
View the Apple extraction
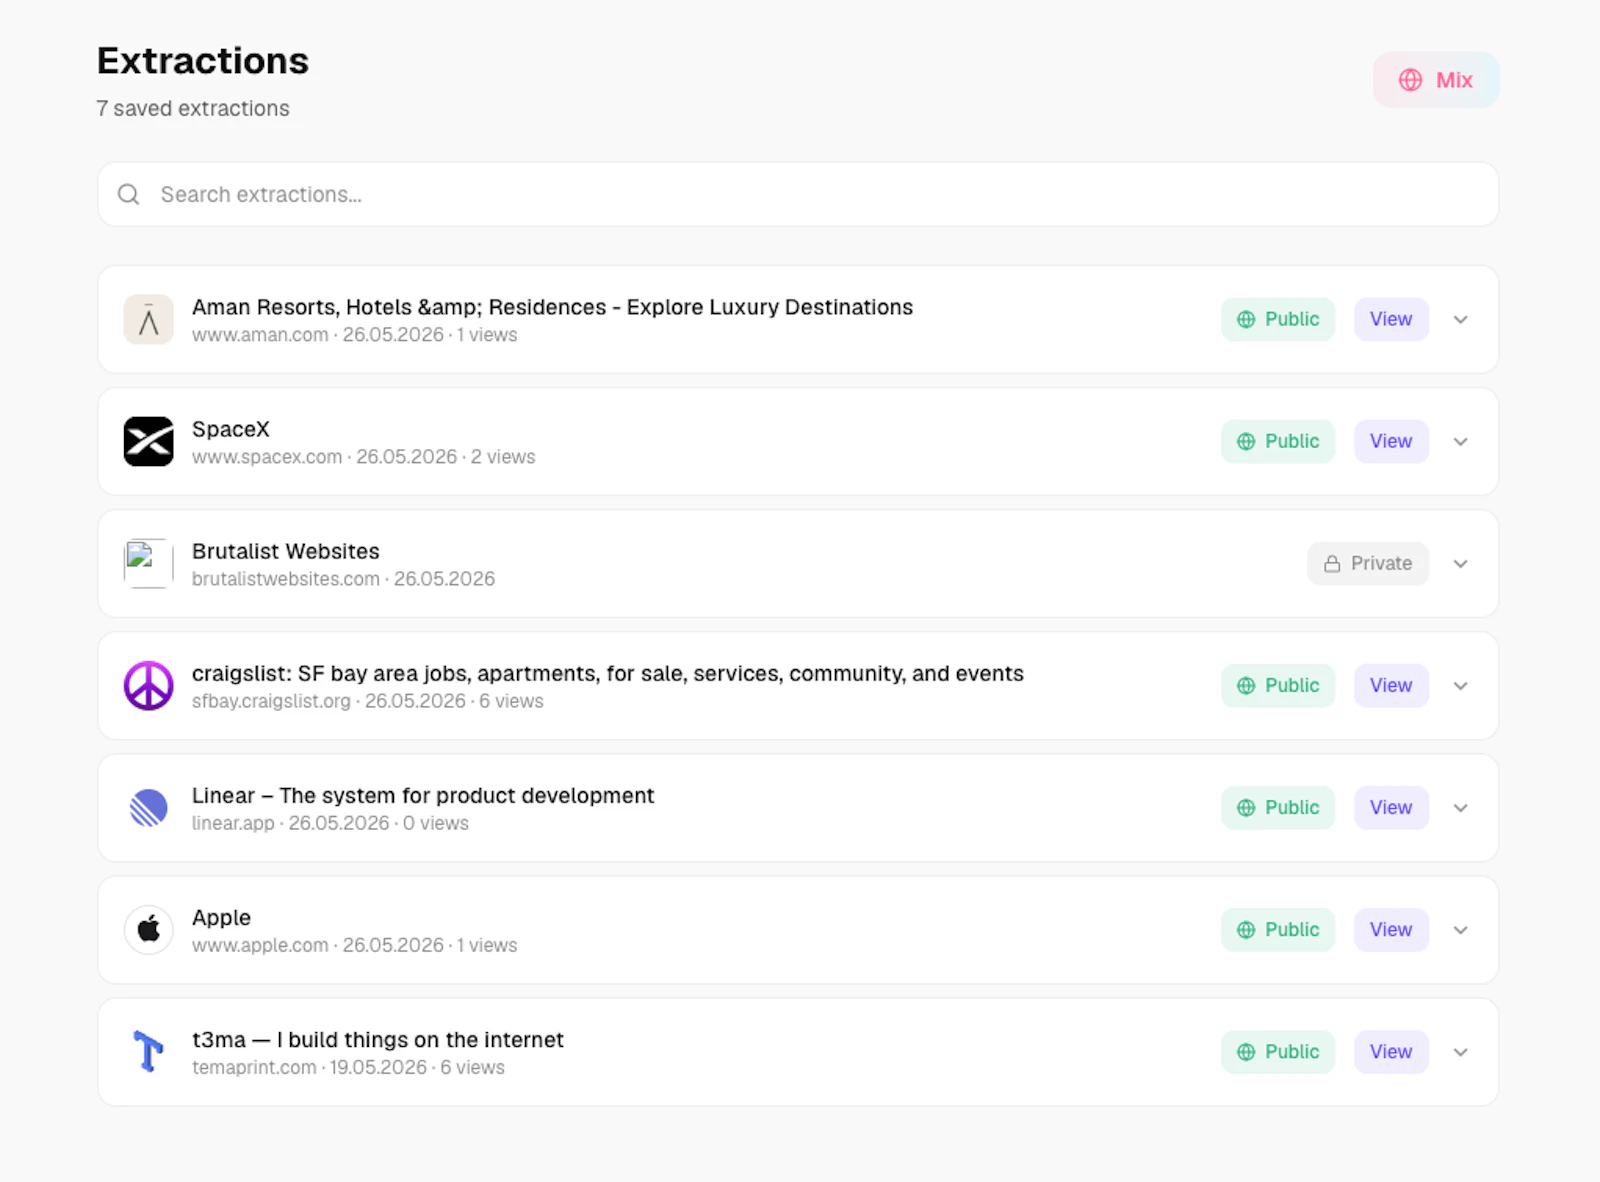[1391, 929]
